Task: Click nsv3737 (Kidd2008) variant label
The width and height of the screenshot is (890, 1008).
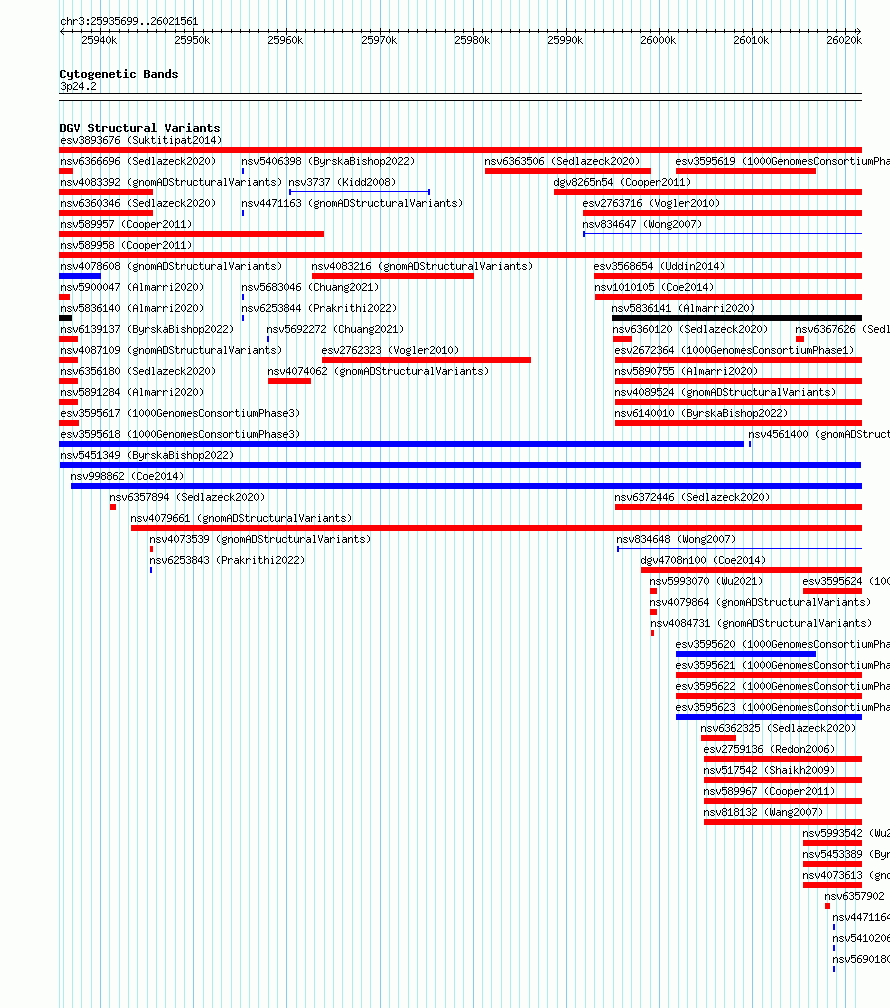Action: (342, 183)
